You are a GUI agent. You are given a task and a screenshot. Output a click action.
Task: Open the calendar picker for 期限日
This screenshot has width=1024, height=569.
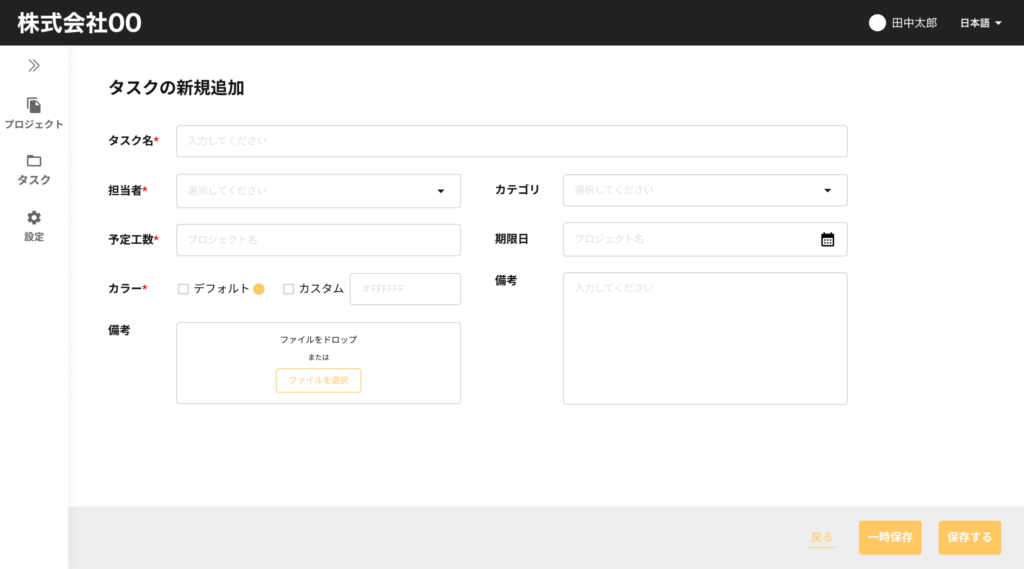click(827, 240)
